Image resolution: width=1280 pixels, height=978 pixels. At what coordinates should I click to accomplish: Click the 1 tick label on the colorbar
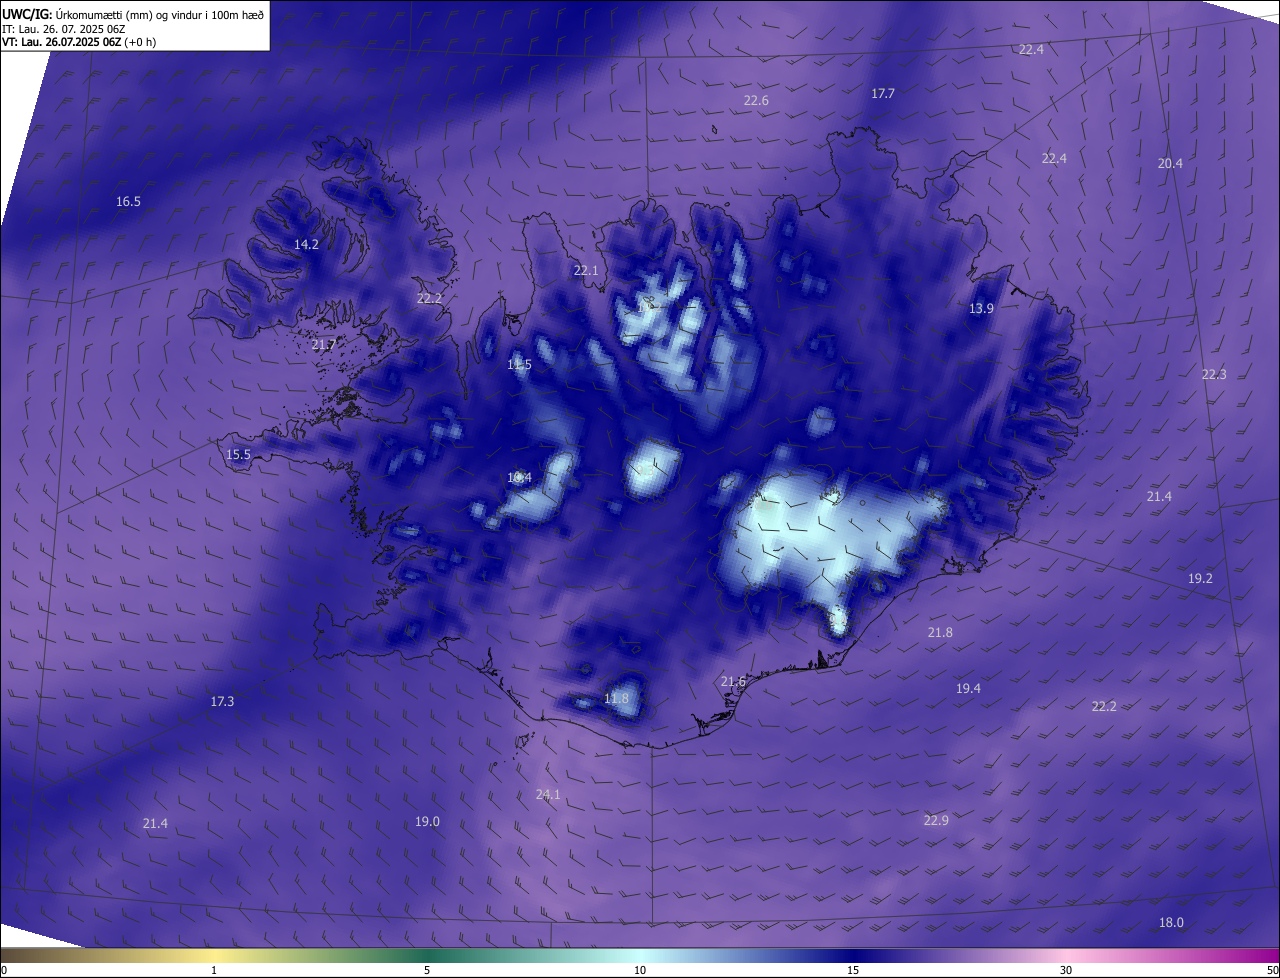pos(214,971)
